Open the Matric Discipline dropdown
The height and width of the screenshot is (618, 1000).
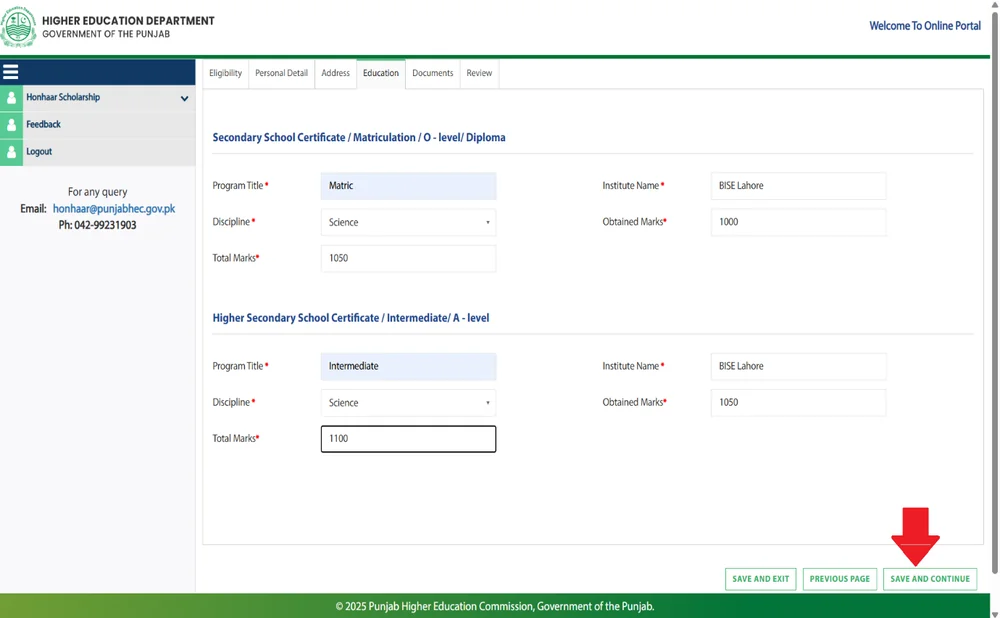pos(408,222)
